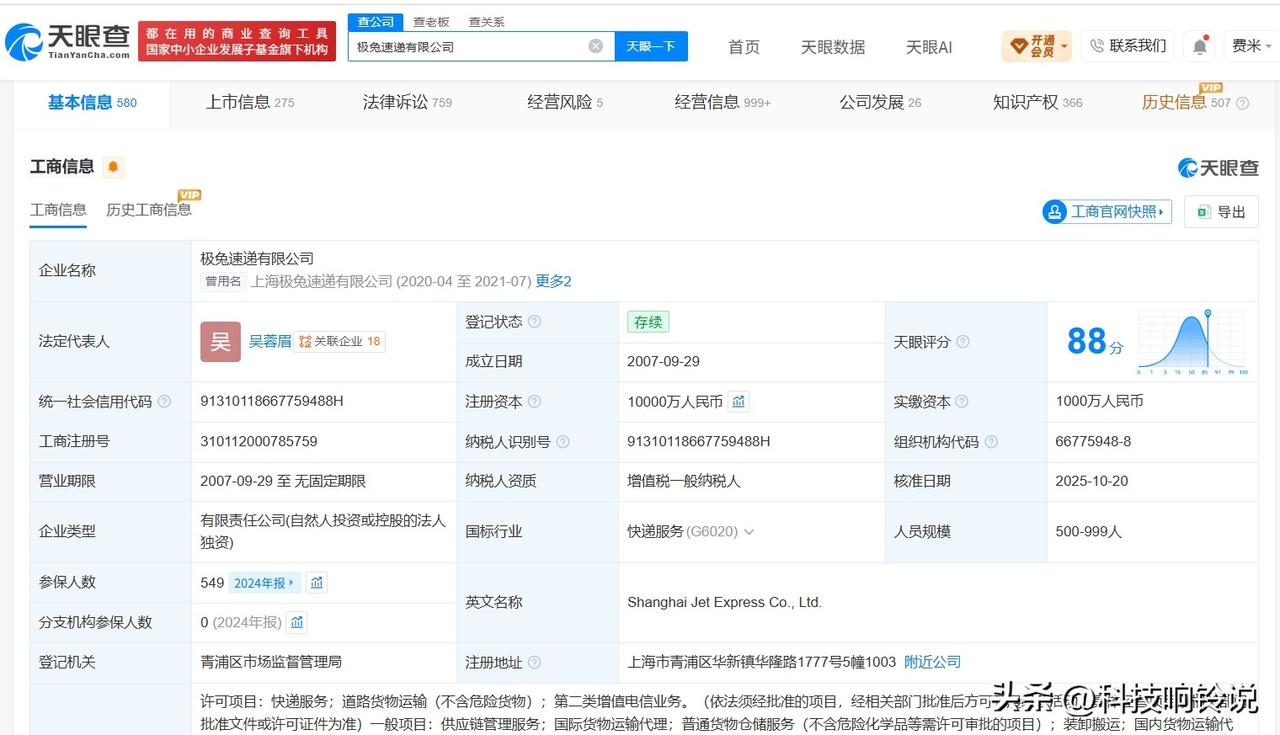Click the help icon beside 组织机构代码

[x=991, y=442]
